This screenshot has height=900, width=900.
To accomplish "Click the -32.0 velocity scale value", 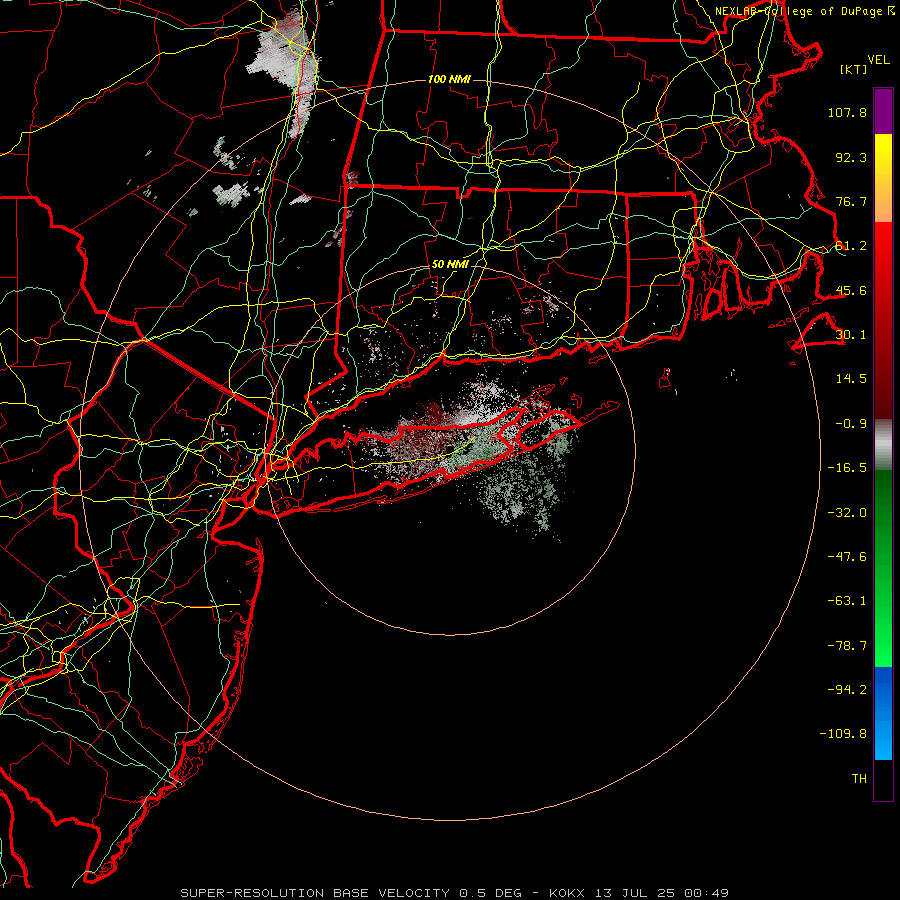I will pyautogui.click(x=847, y=513).
